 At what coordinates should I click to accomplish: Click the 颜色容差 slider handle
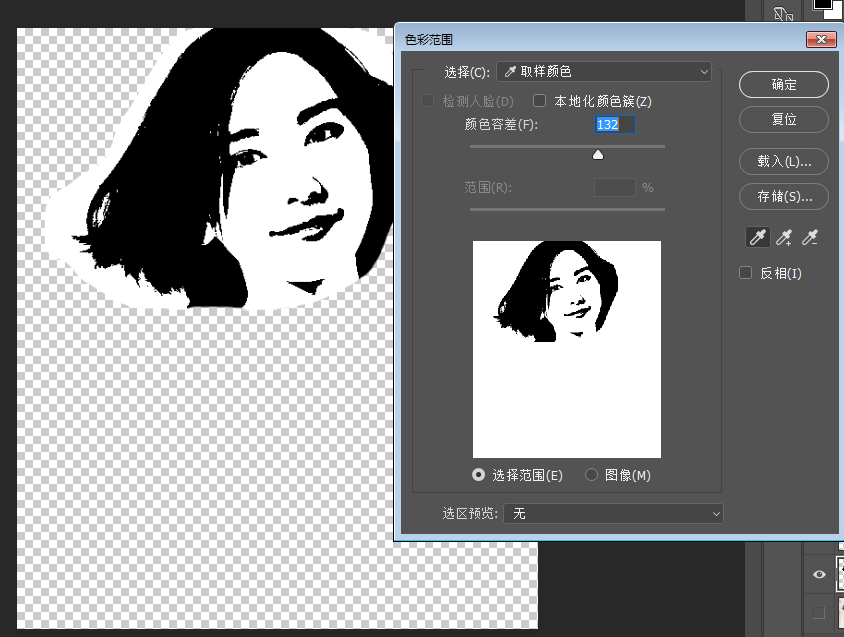coord(598,155)
